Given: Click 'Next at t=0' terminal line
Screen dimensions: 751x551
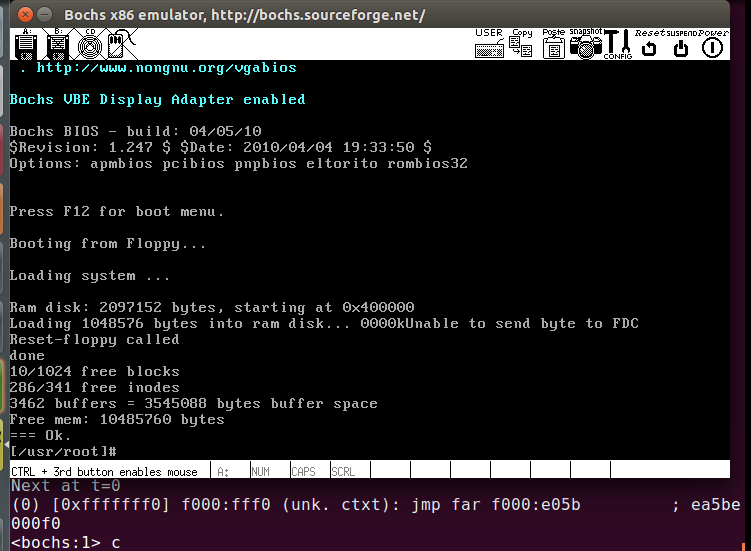Looking at the screenshot, I should [66, 486].
